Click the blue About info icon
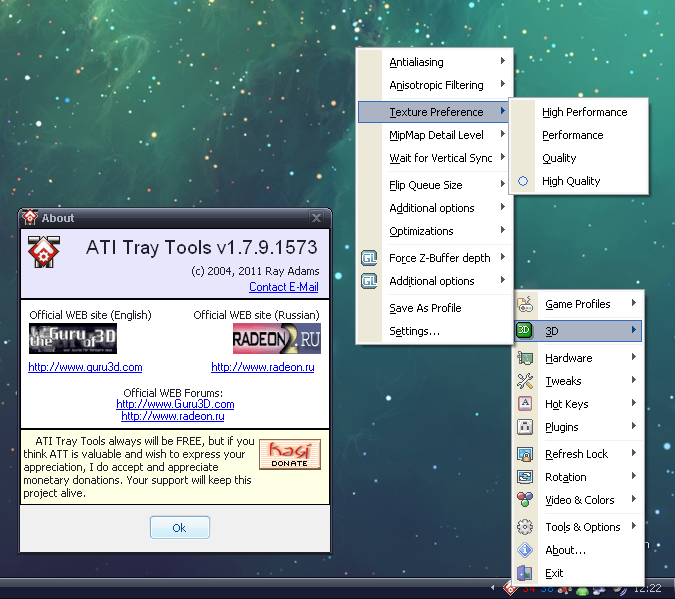675x599 pixels. pyautogui.click(x=525, y=550)
